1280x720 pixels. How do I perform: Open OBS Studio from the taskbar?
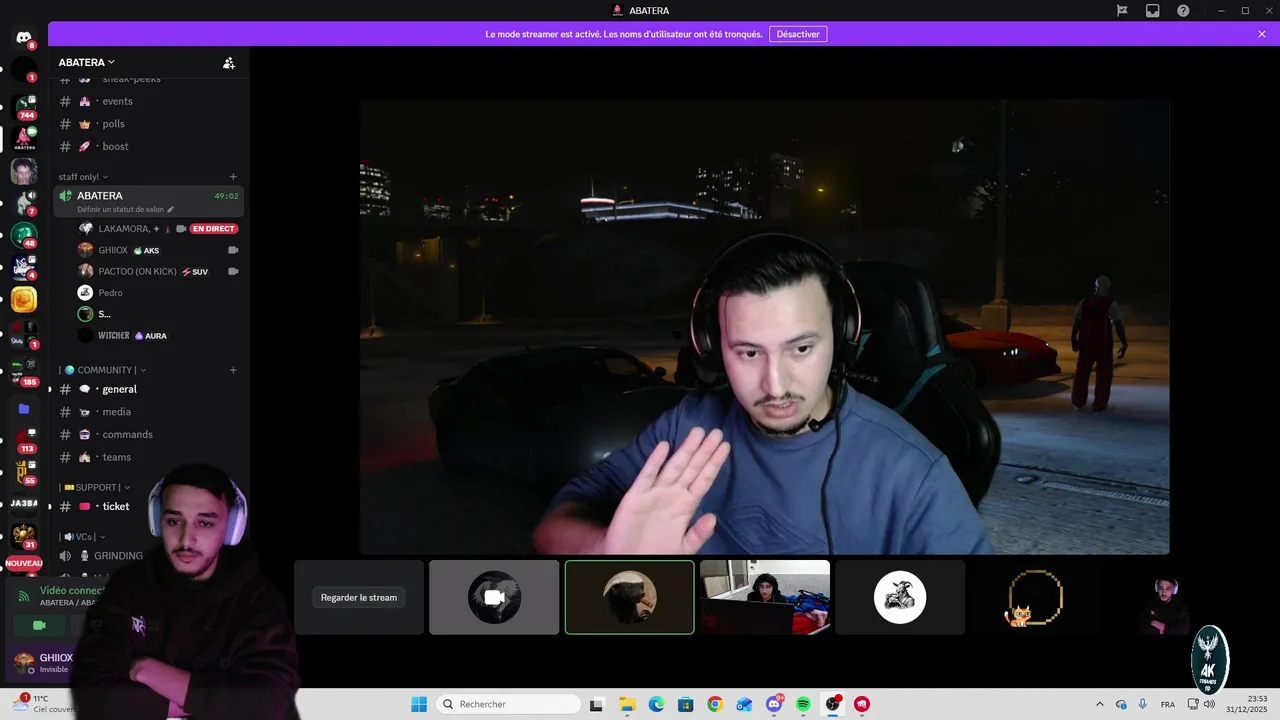tap(832, 704)
